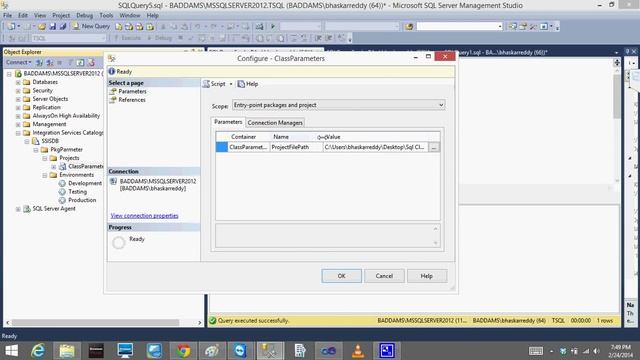Open the Scope combo box

coord(338,105)
